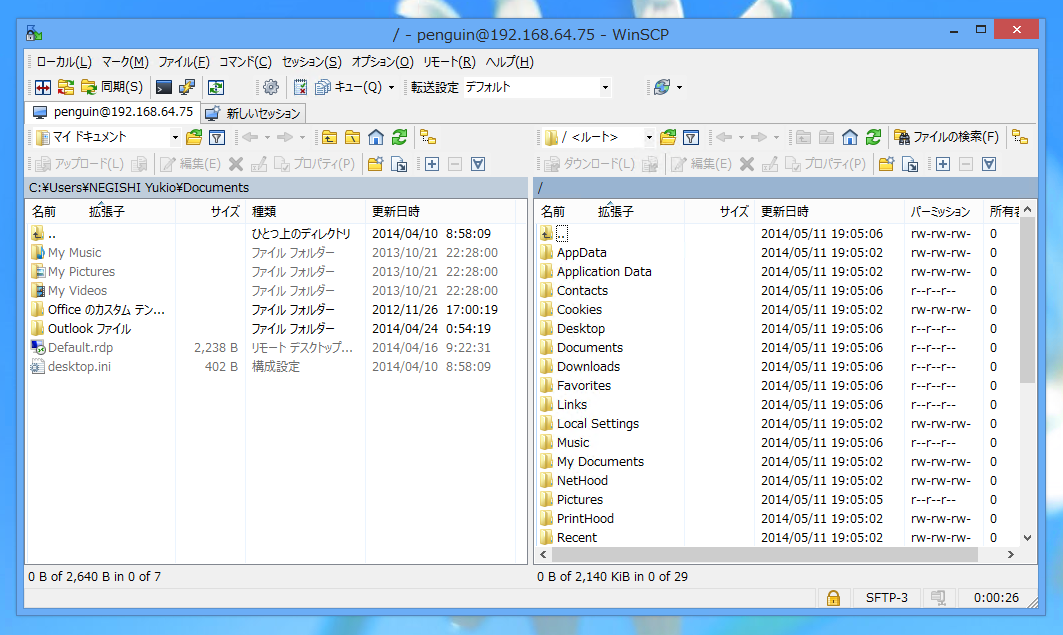Select the Default.rdp file
Viewport: 1063px width, 635px height.
80,348
